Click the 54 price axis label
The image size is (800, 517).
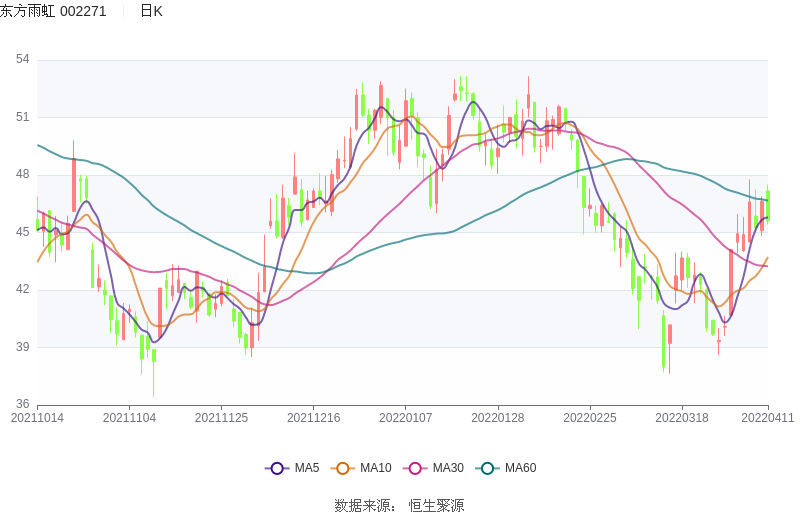[x=22, y=60]
